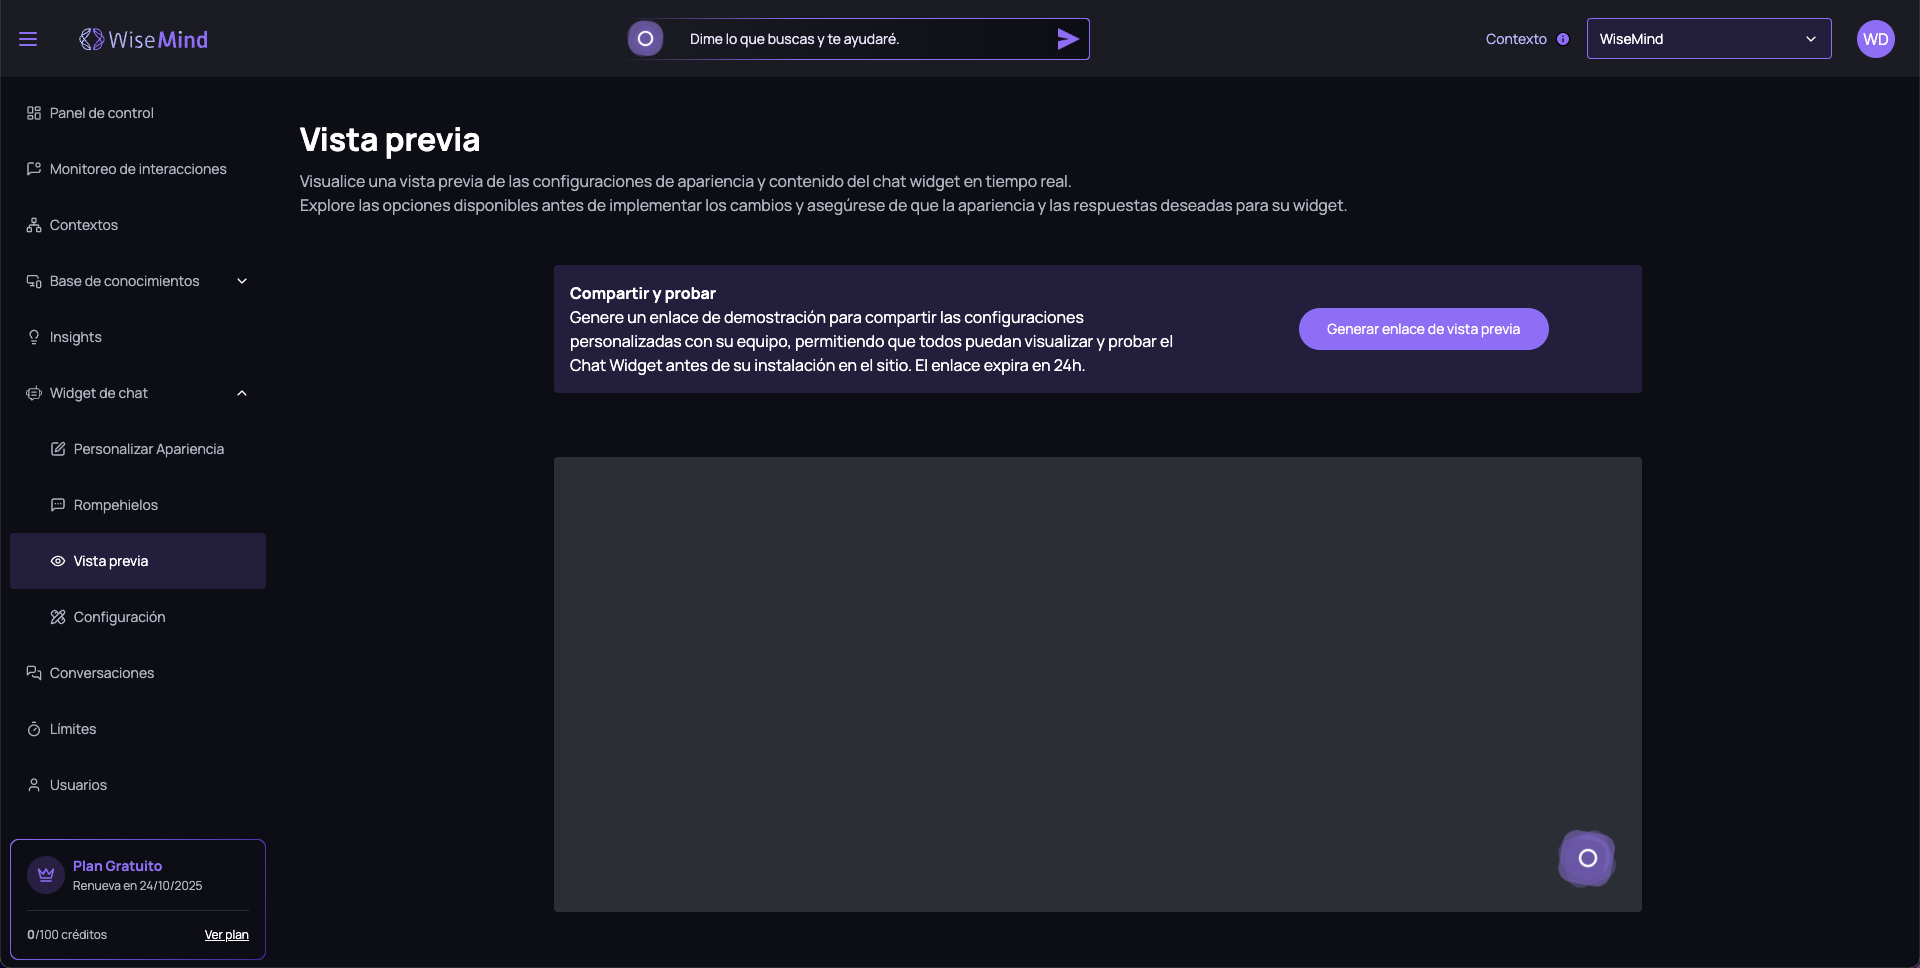Open Rompehielos settings
Image resolution: width=1920 pixels, height=968 pixels.
coord(115,505)
